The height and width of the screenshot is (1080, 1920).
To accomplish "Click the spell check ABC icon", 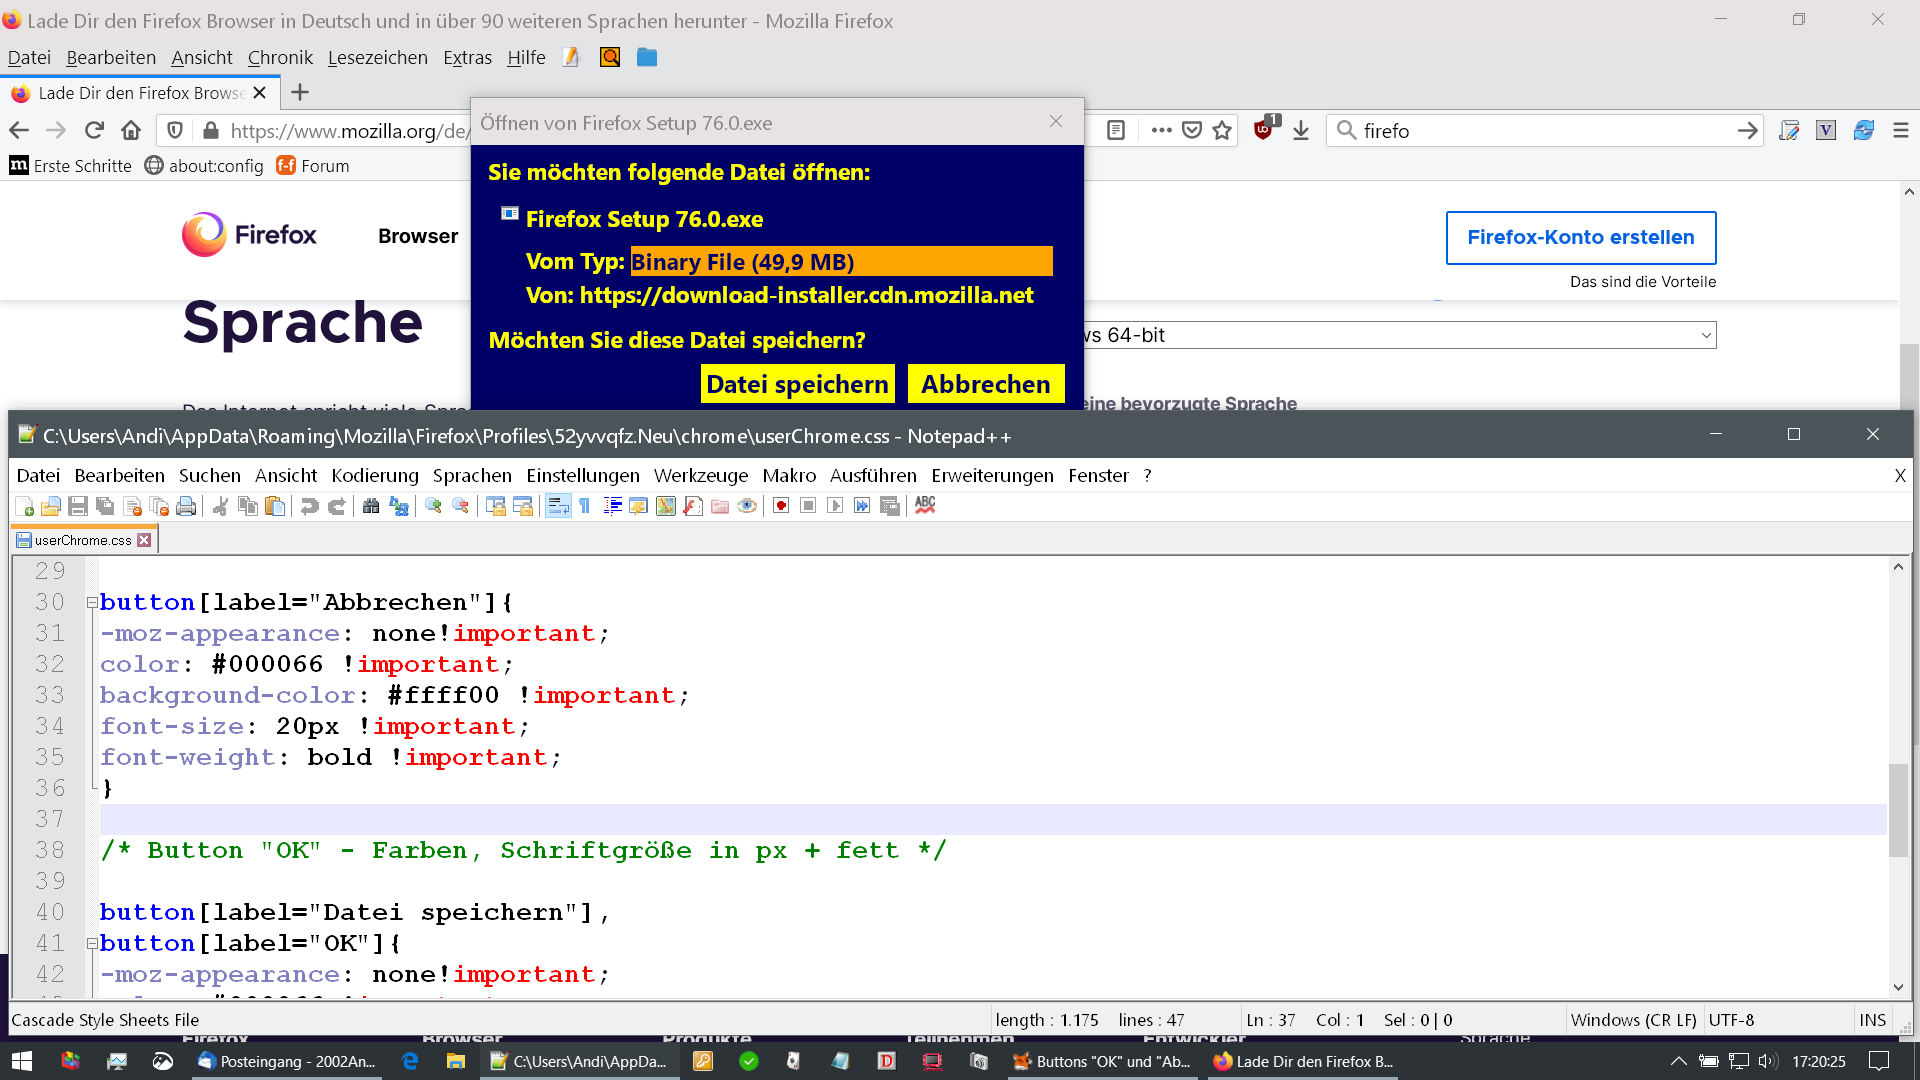I will [x=925, y=506].
